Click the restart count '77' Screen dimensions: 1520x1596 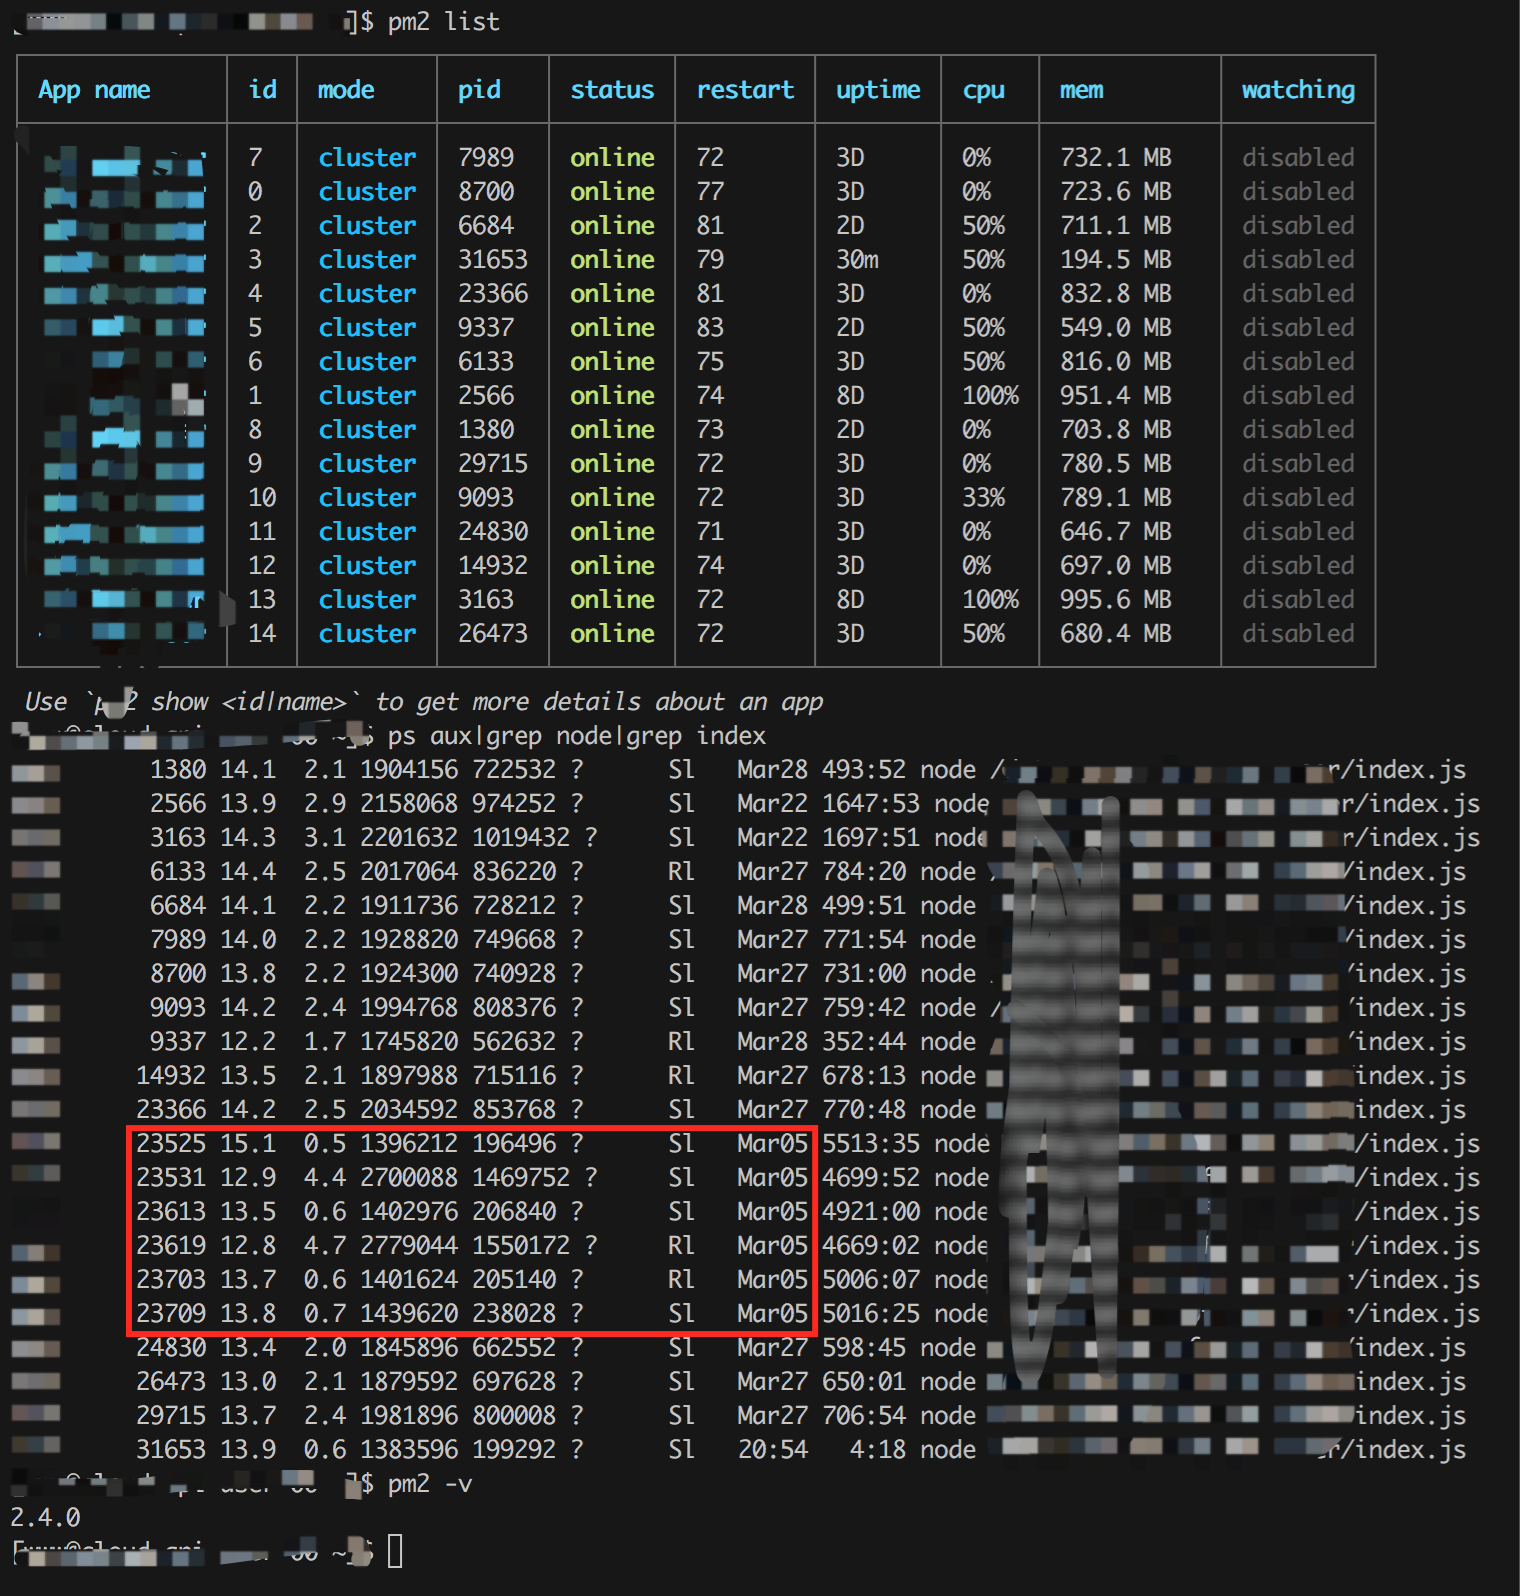(710, 192)
